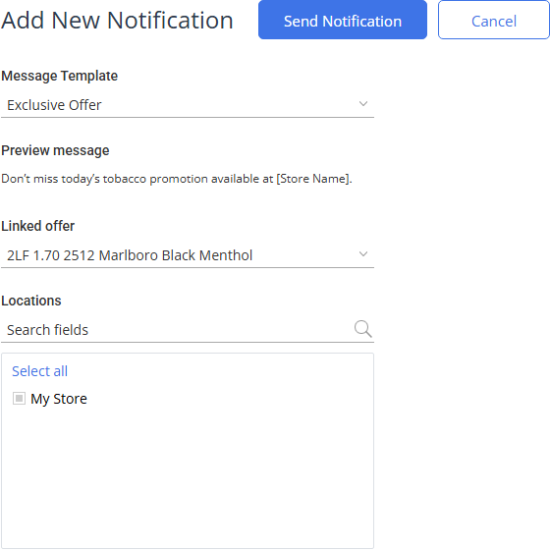
Task: Send the notification with the blue button
Action: click(342, 20)
